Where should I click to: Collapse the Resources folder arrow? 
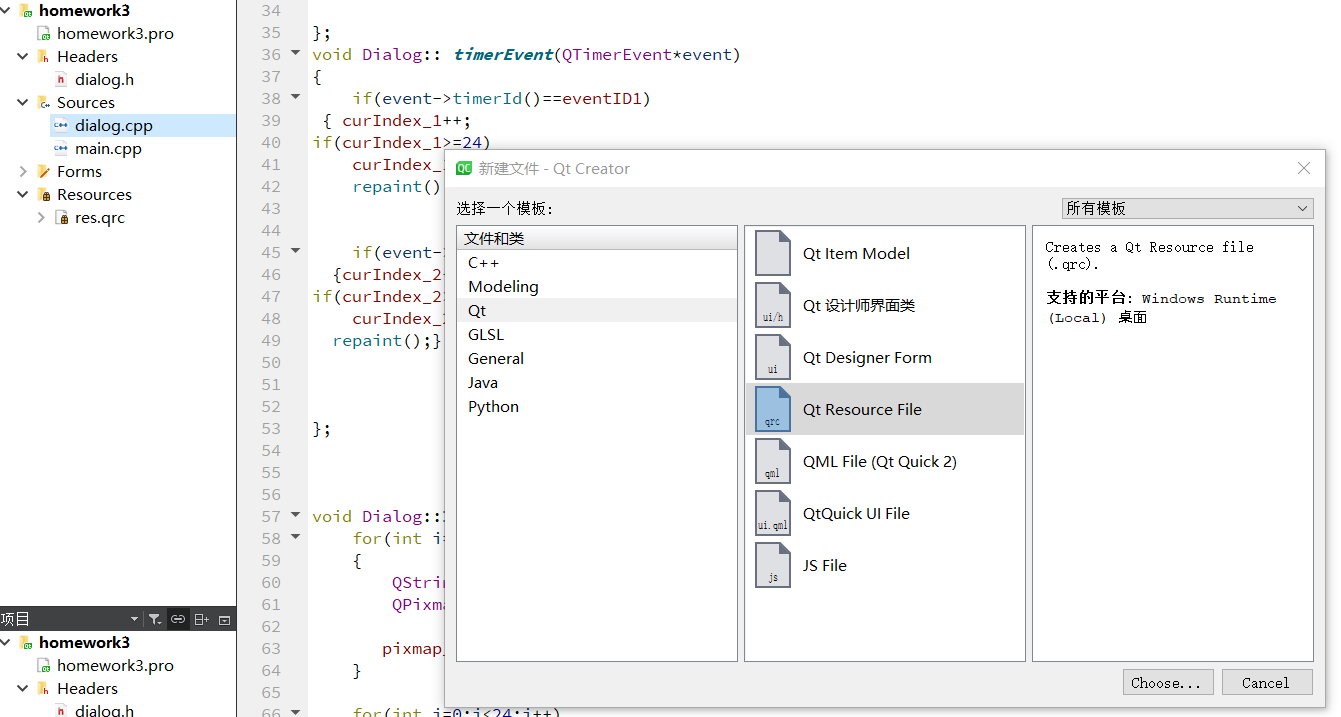tap(23, 194)
